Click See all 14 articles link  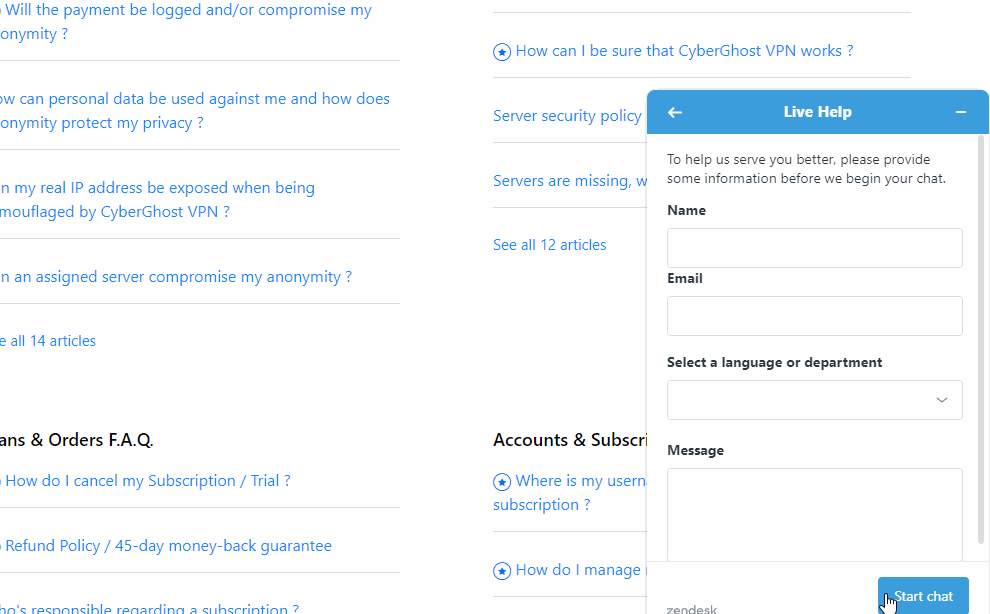click(48, 341)
